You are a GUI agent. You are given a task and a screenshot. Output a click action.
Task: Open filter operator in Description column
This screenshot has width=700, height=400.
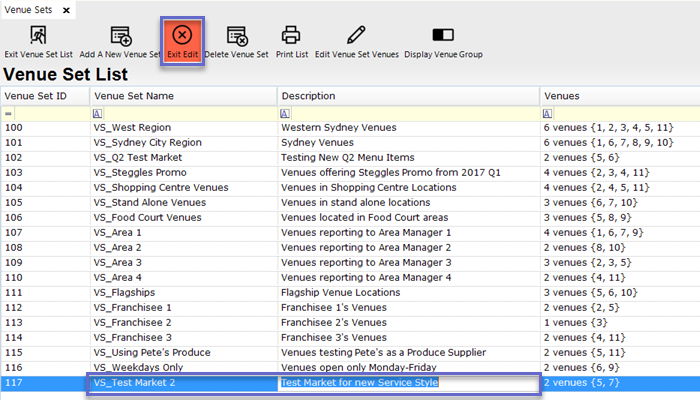[286, 114]
